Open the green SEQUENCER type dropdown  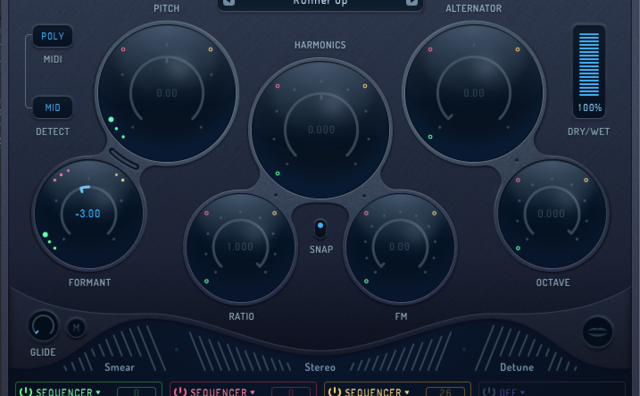(x=68, y=392)
